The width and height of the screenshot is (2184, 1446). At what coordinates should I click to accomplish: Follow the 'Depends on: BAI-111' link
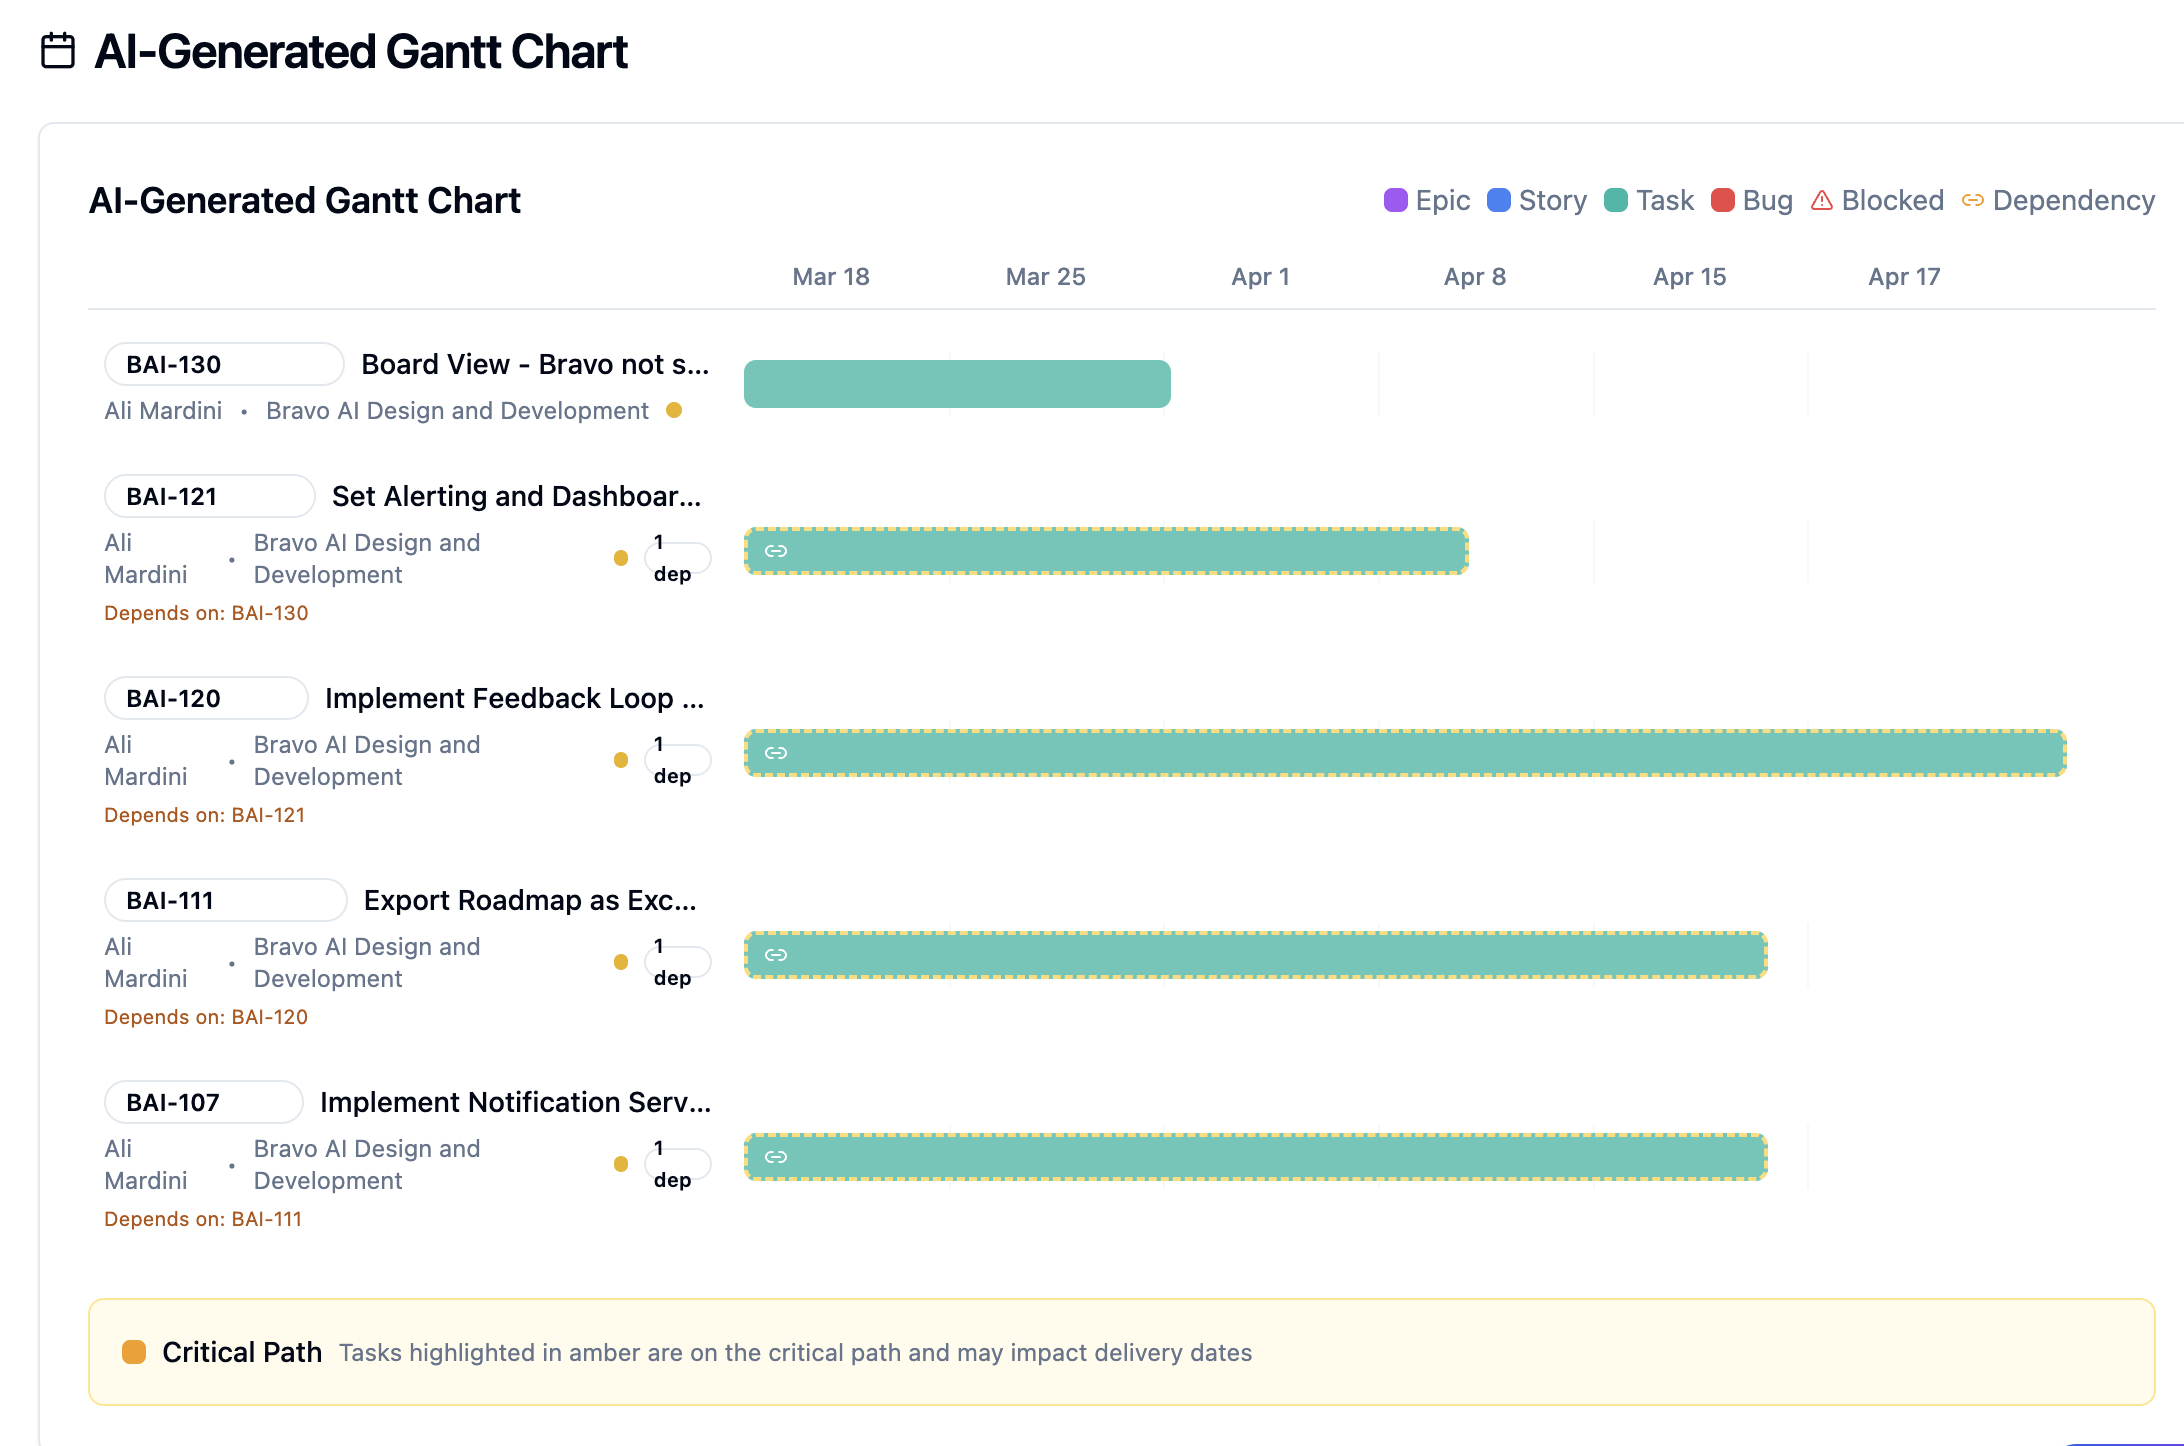point(203,1219)
